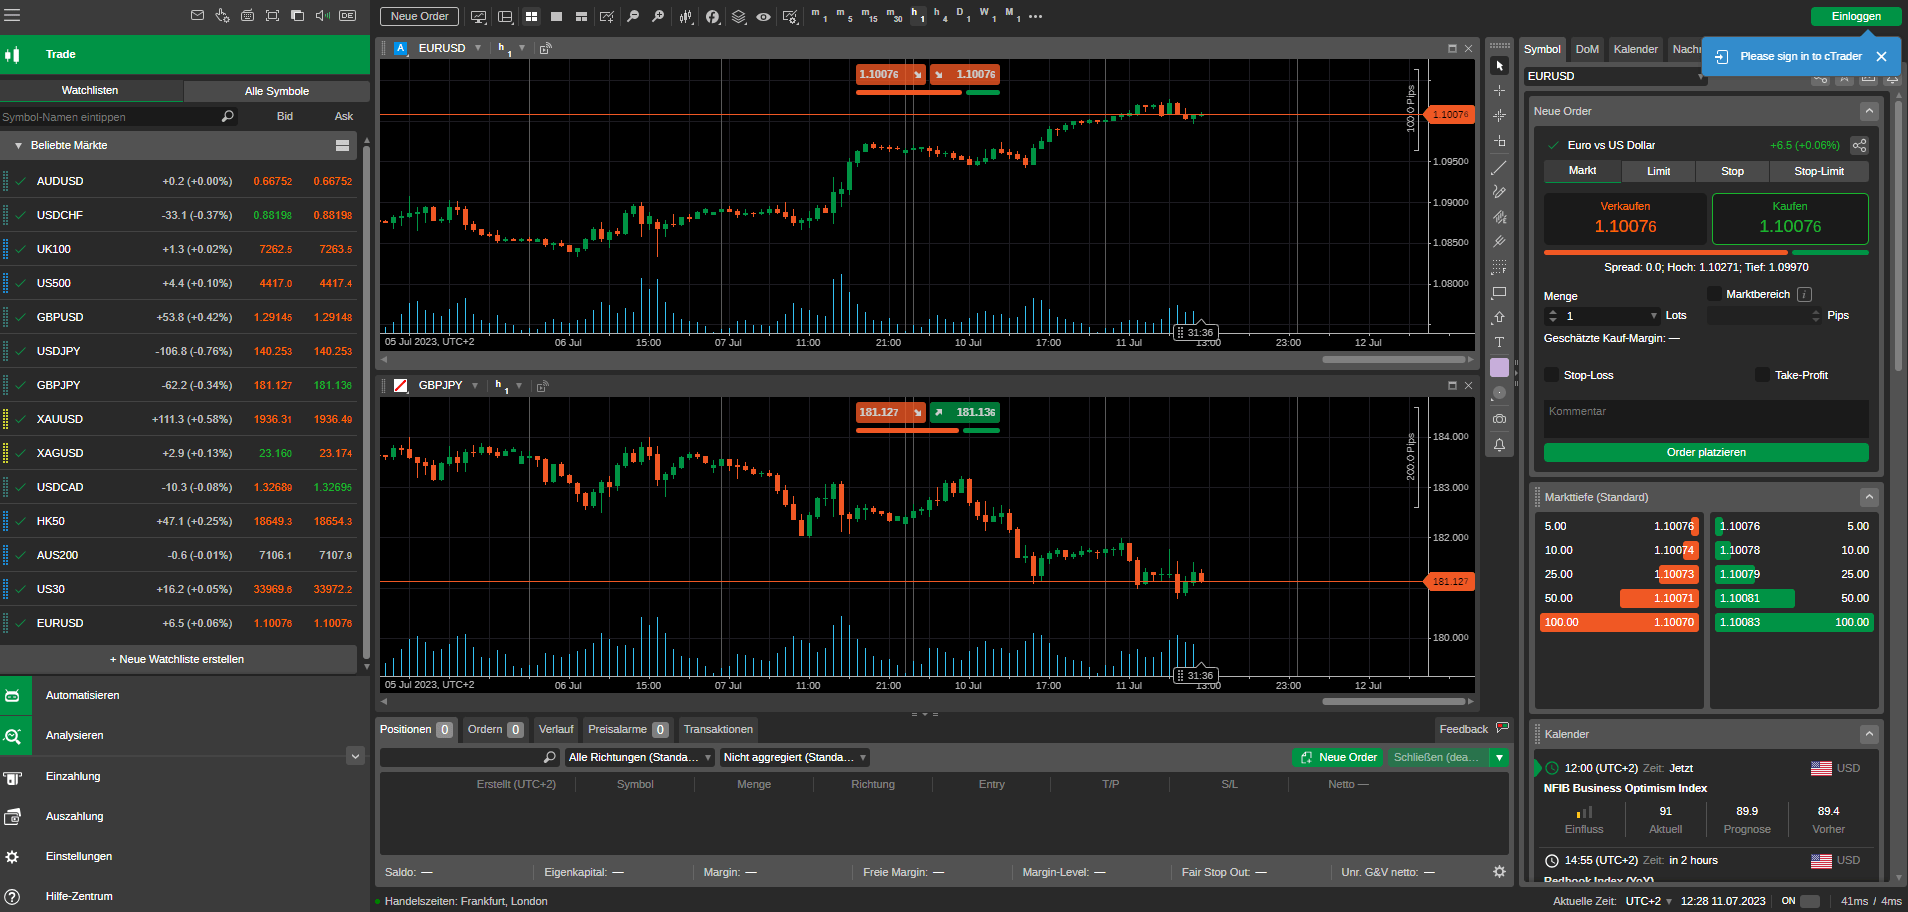Switch to the Kalender tab
Image resolution: width=1908 pixels, height=912 pixels.
[x=1636, y=49]
